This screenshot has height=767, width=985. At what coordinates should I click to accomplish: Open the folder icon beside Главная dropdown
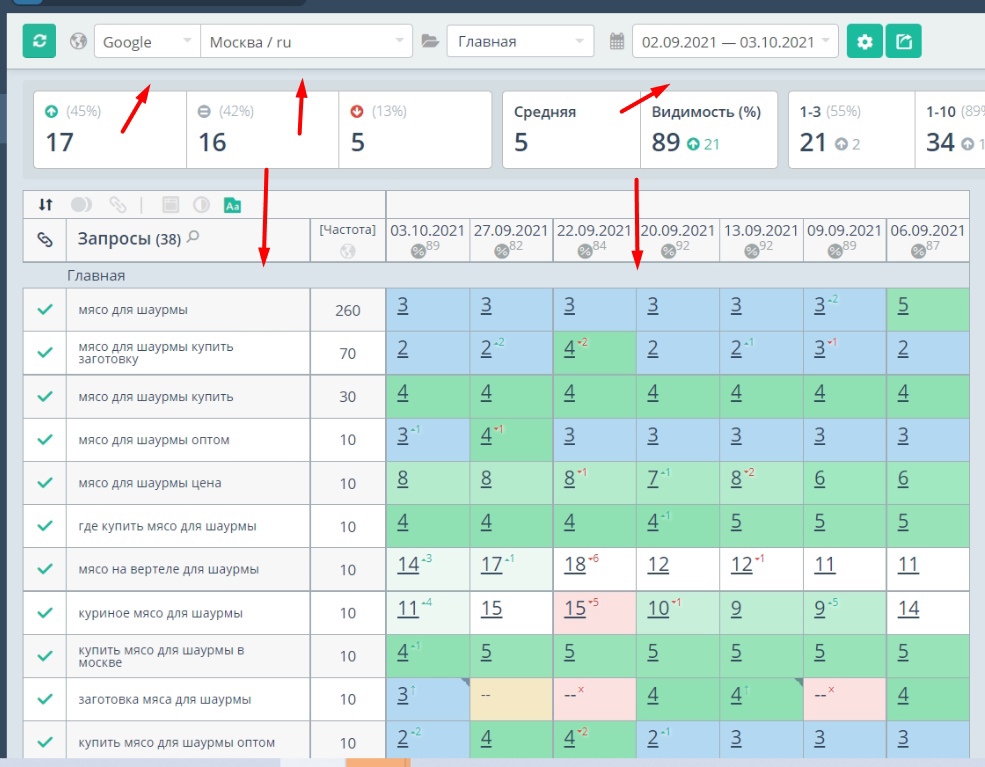point(430,41)
